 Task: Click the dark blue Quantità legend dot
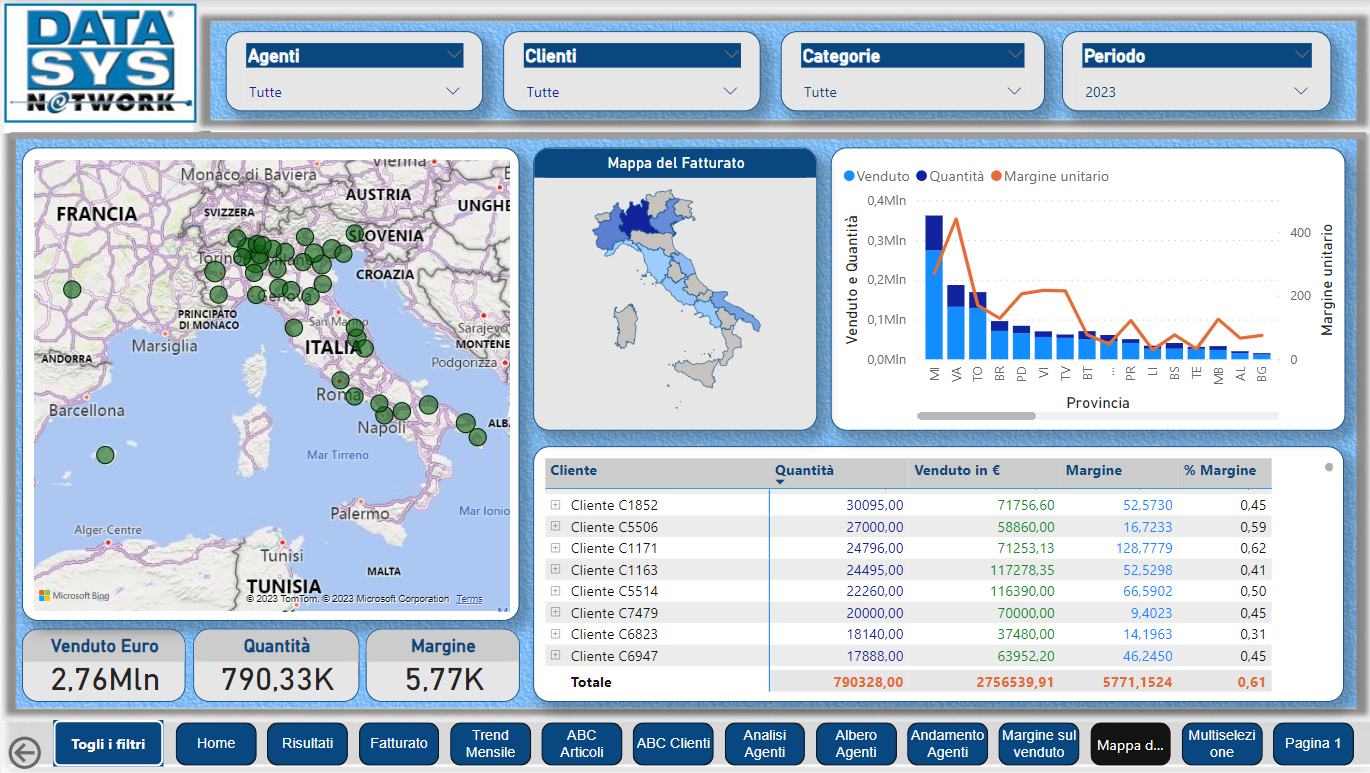click(921, 176)
